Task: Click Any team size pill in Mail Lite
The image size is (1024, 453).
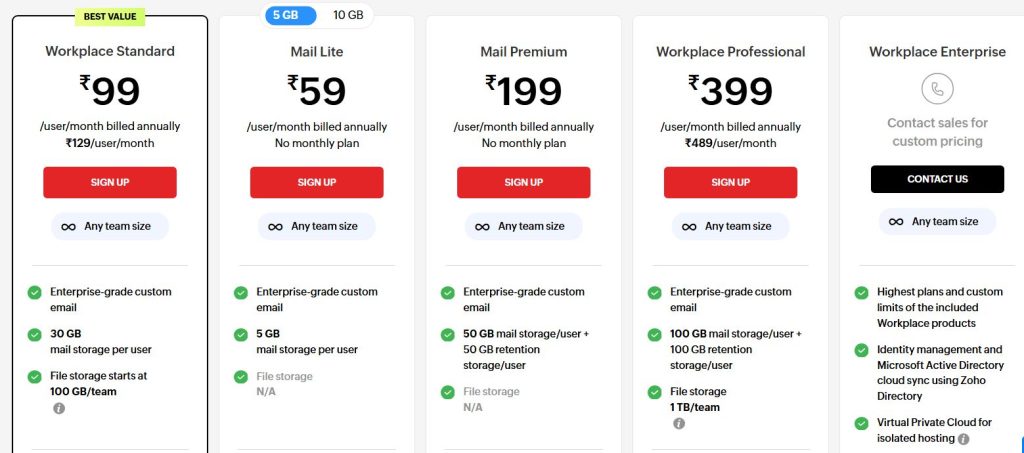Action: (x=317, y=226)
